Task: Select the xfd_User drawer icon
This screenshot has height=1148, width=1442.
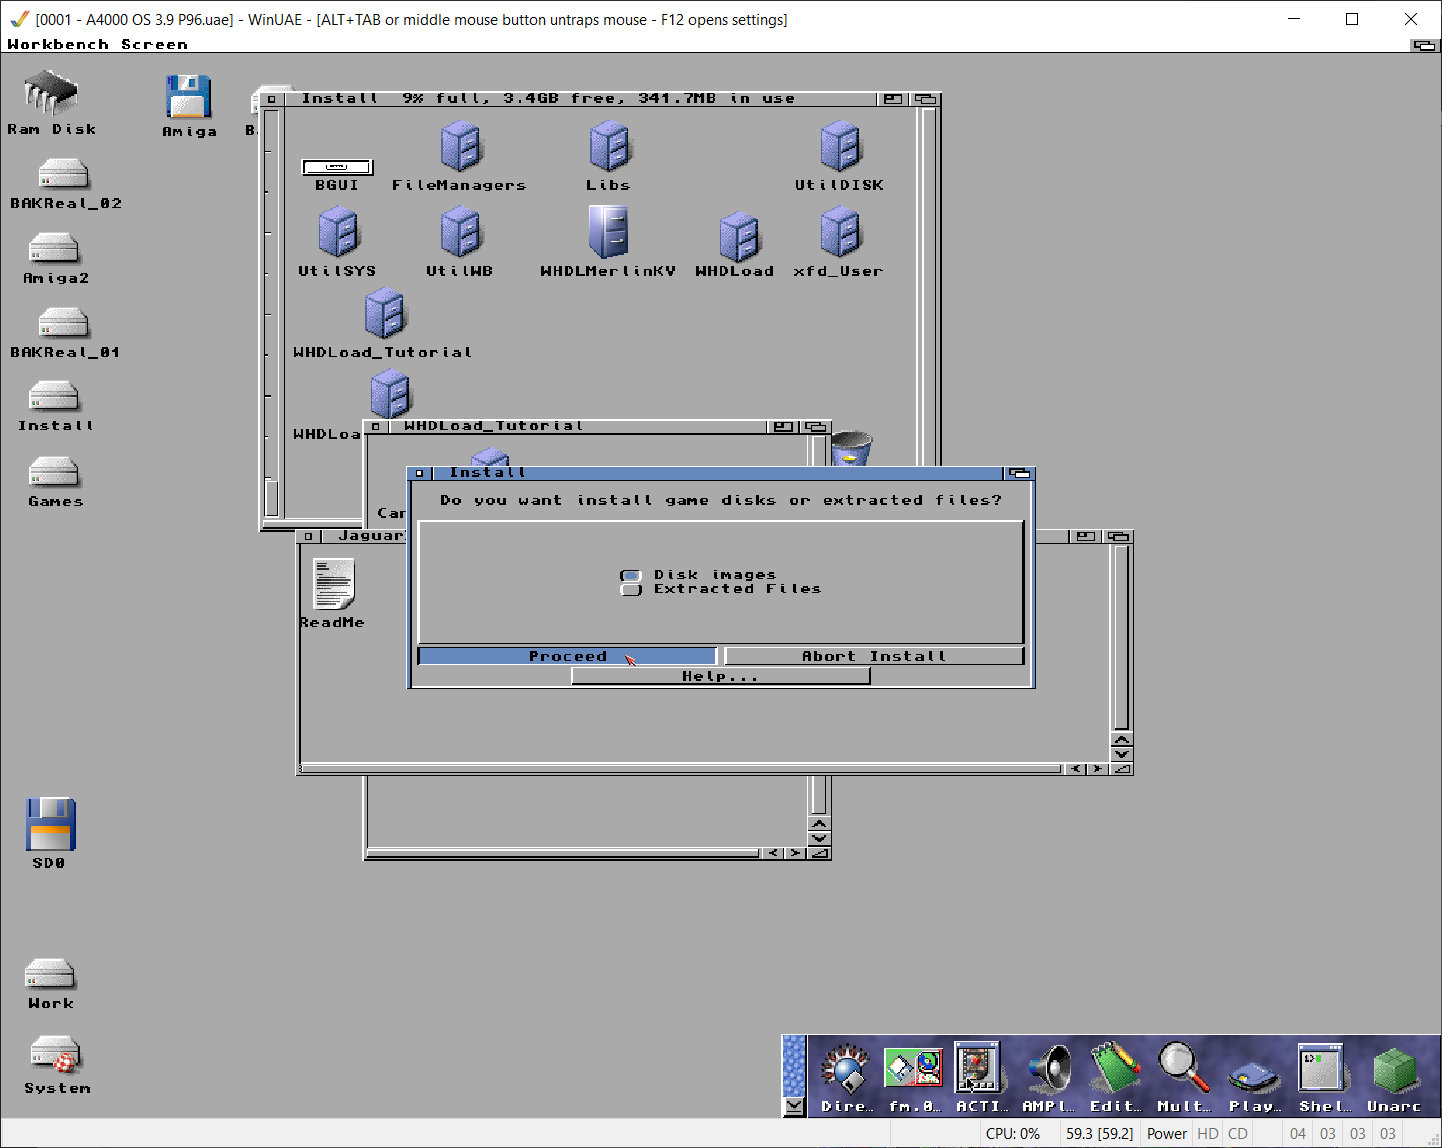Action: point(840,232)
